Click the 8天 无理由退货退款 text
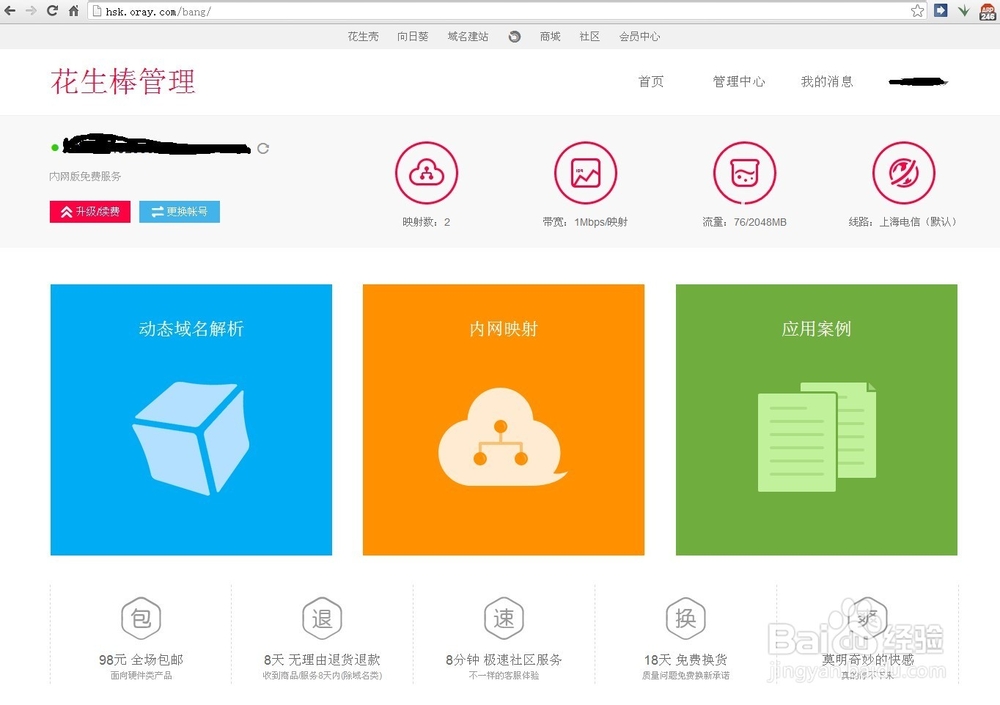The width and height of the screenshot is (1000, 705). coord(322,660)
